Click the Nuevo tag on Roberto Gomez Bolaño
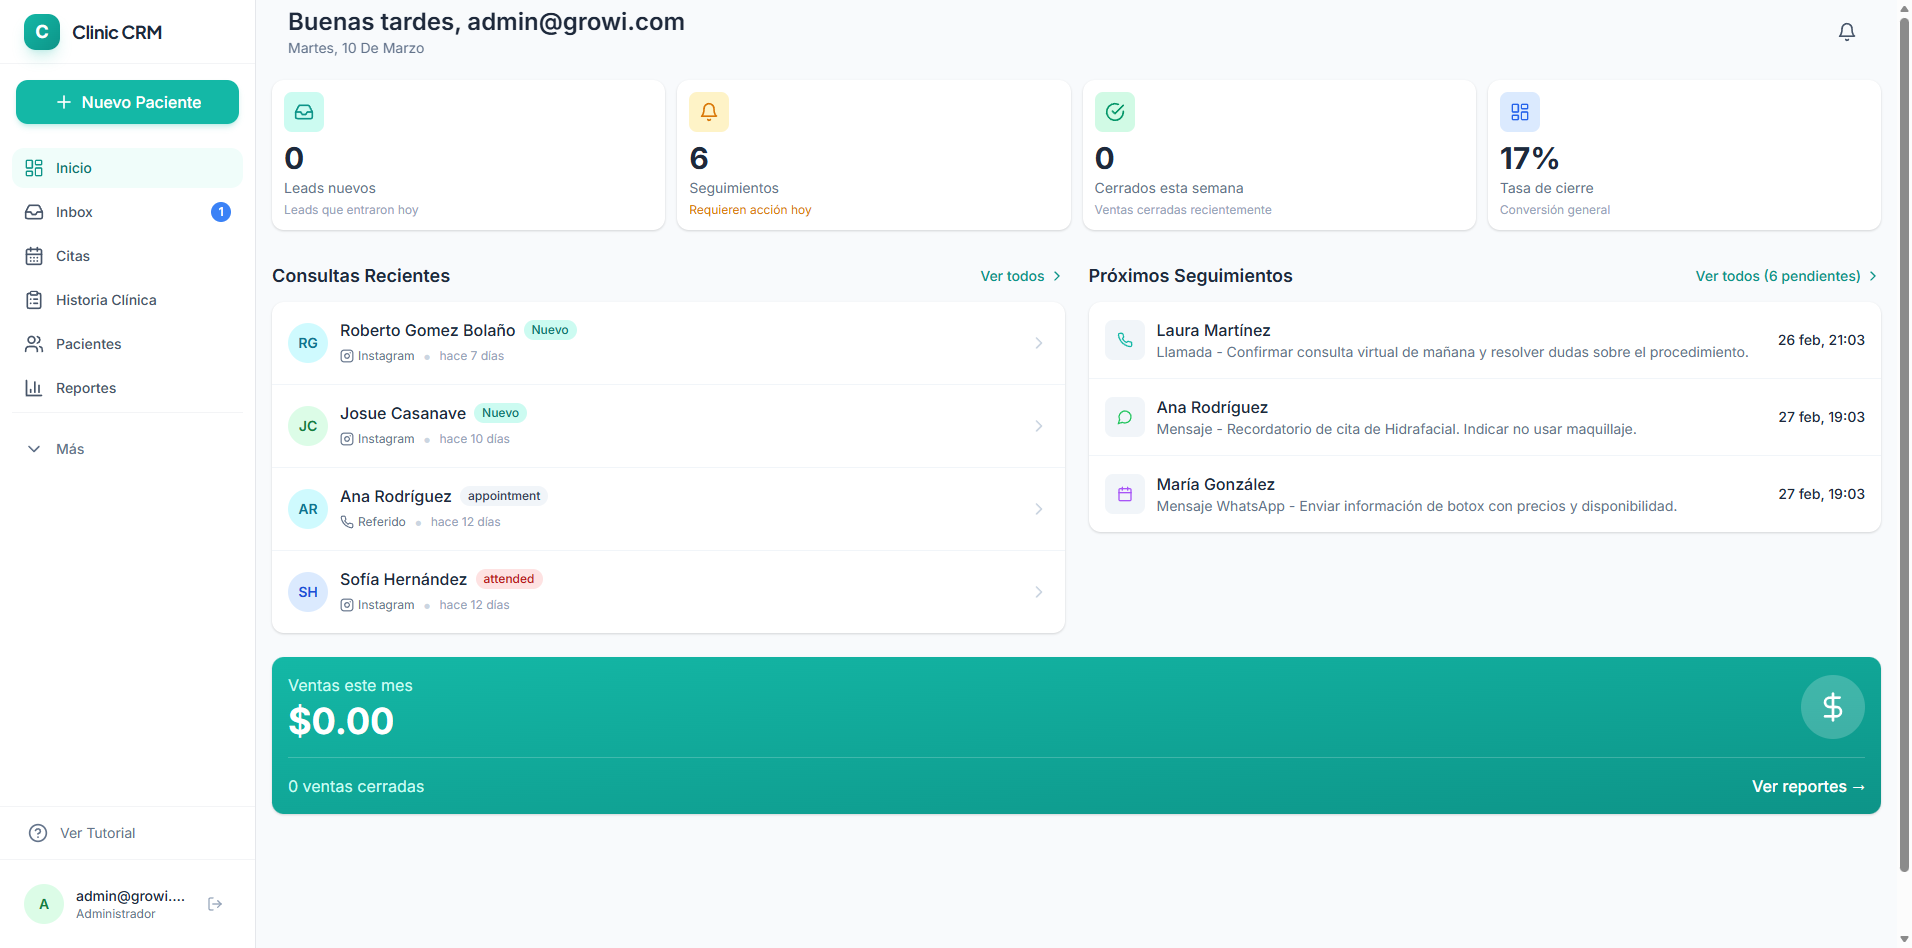 (550, 330)
